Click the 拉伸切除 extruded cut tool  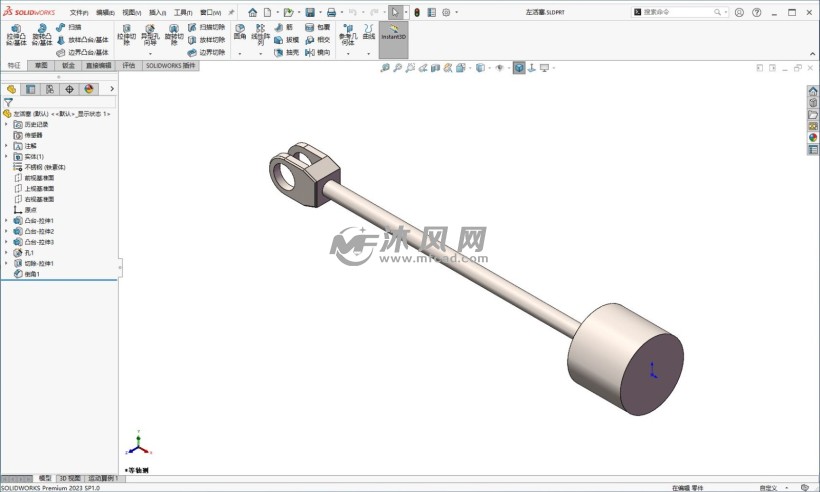coord(126,35)
